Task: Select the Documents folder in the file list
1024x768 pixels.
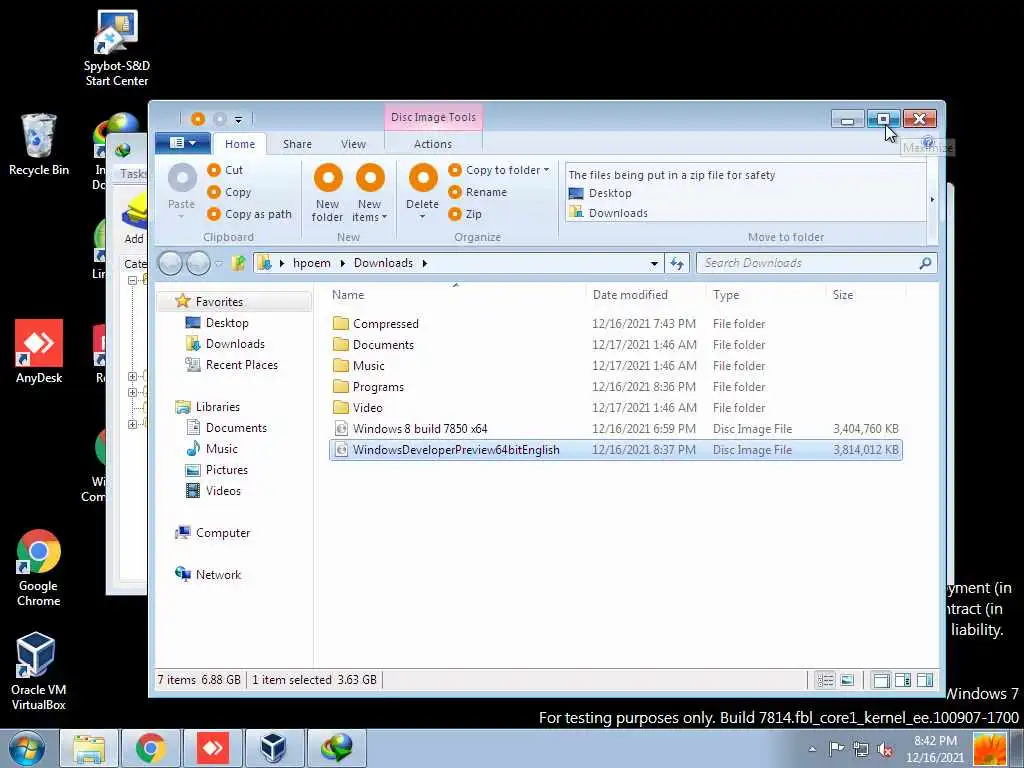Action: (x=615, y=345)
